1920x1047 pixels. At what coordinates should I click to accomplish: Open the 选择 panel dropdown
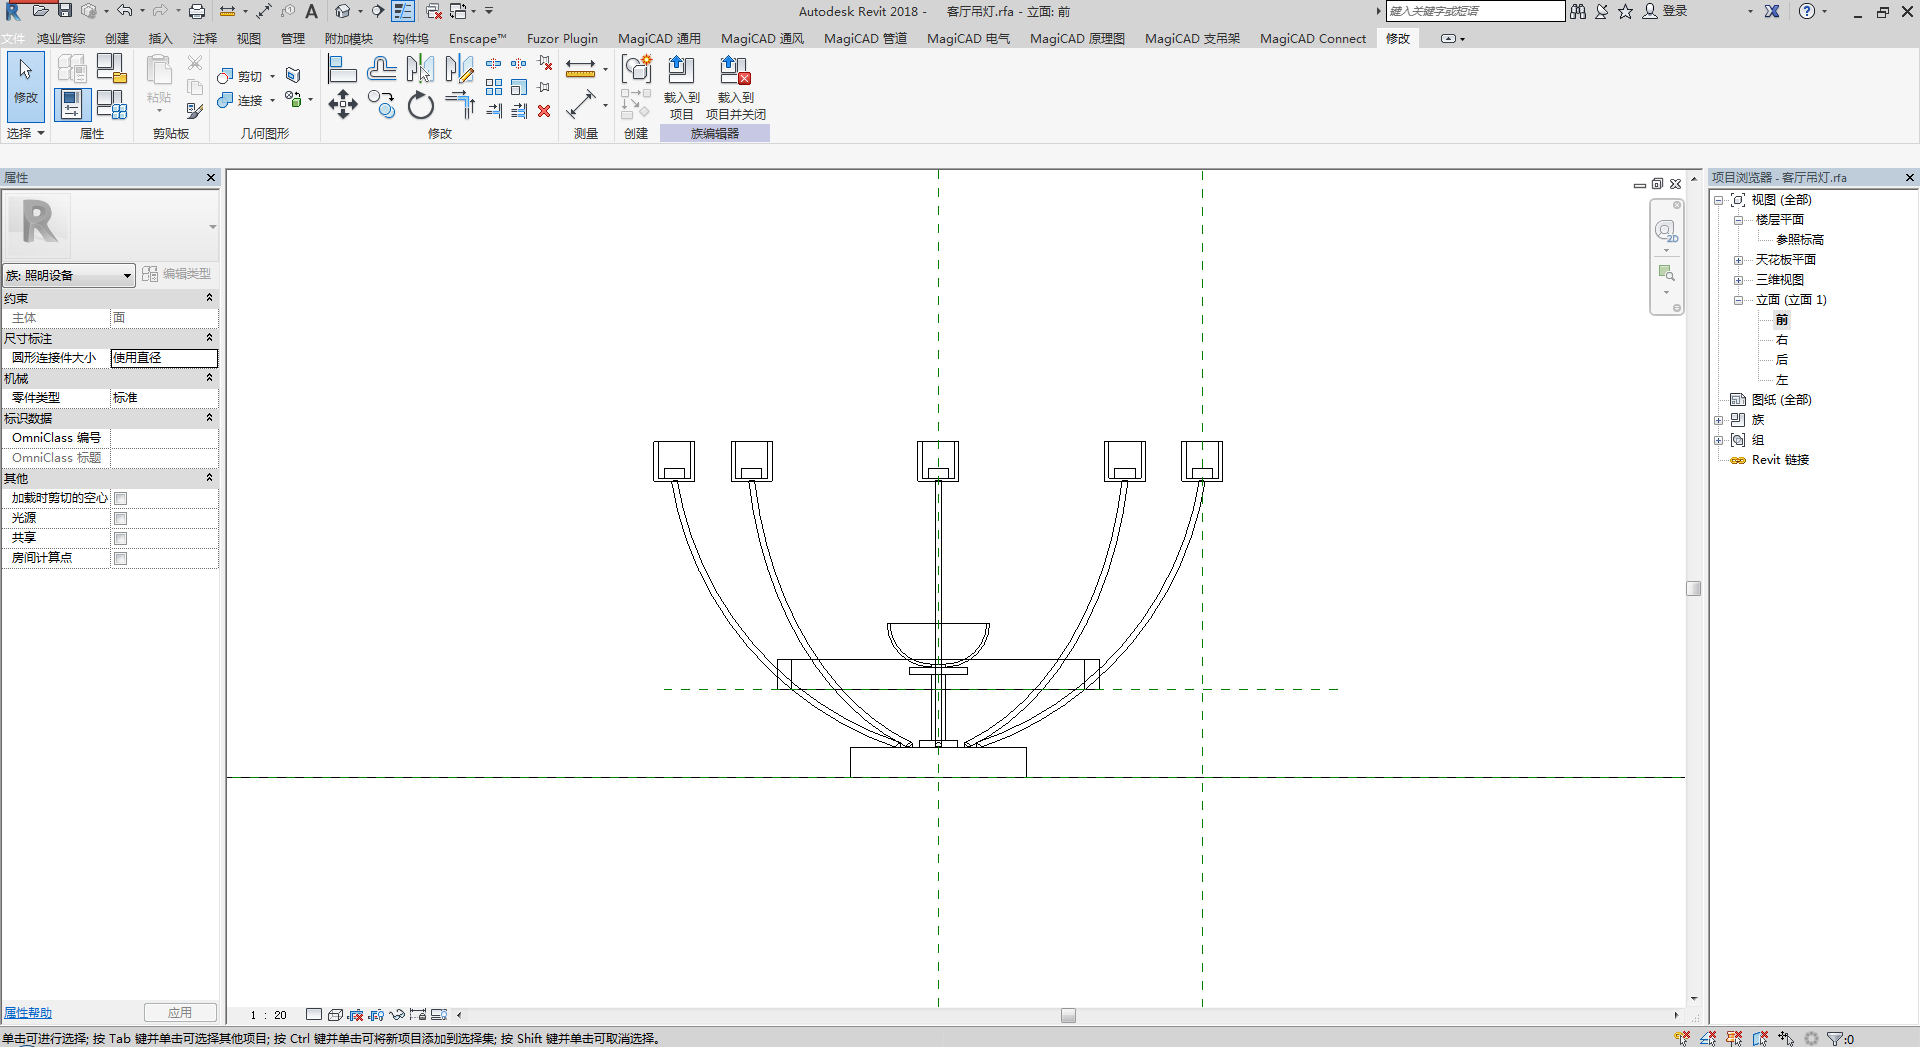click(x=26, y=133)
